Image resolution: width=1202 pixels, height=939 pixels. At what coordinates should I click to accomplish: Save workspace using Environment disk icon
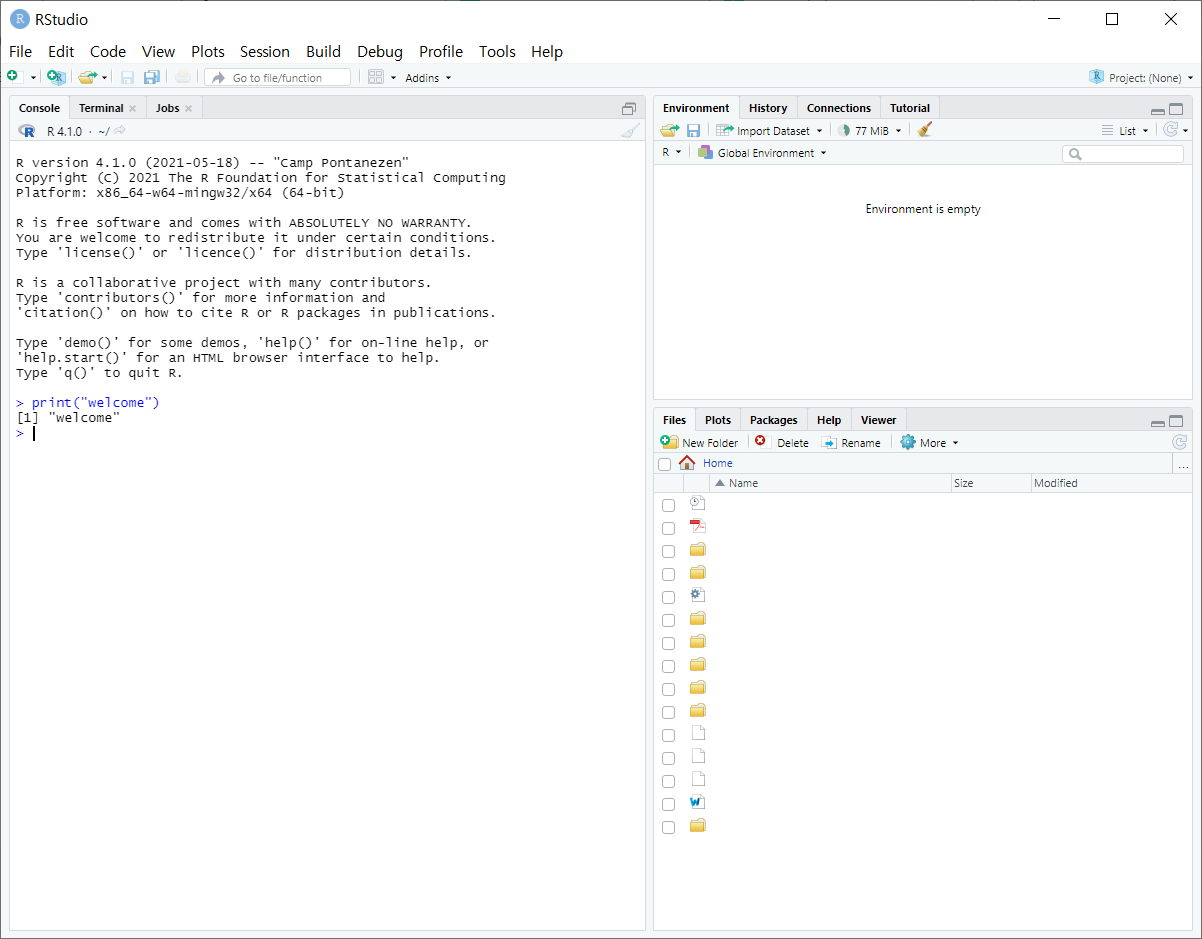pos(693,131)
